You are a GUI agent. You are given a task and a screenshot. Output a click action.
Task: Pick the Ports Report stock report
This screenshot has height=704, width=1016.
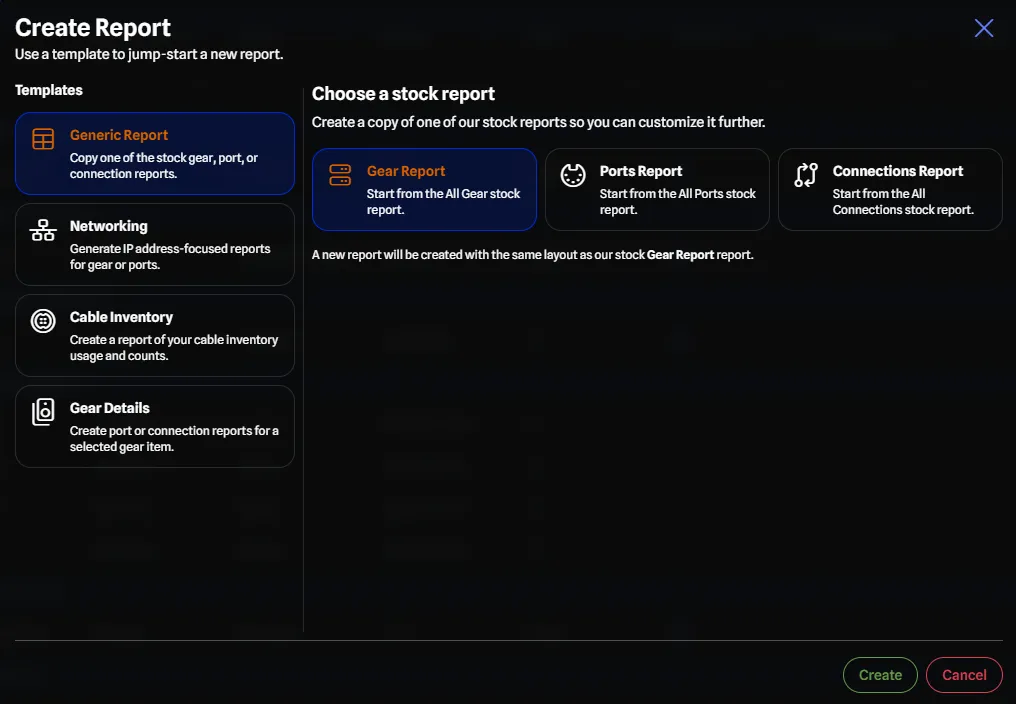click(657, 189)
